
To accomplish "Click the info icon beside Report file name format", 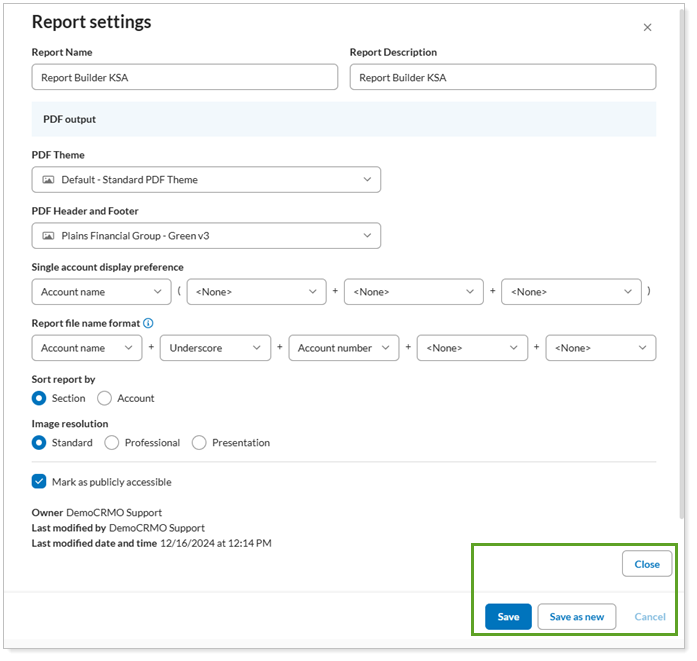I will (x=148, y=323).
